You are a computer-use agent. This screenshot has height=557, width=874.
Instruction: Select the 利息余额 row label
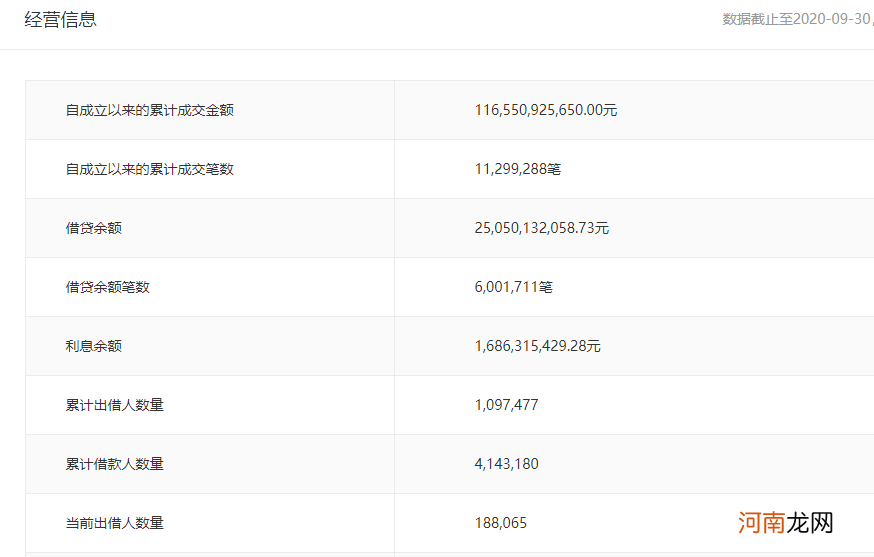[x=93, y=346]
